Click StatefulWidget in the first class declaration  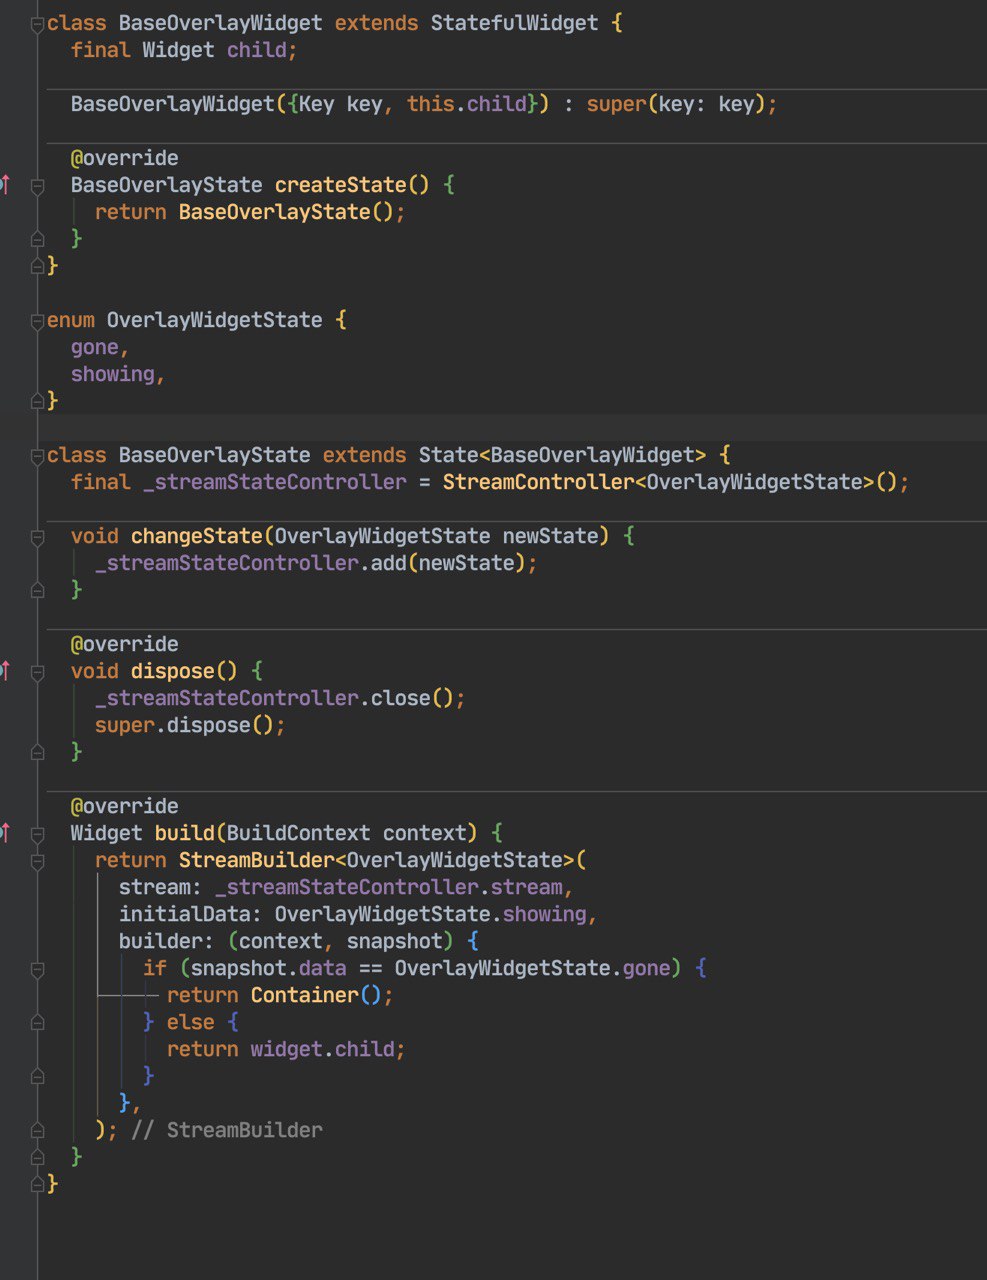coord(514,23)
